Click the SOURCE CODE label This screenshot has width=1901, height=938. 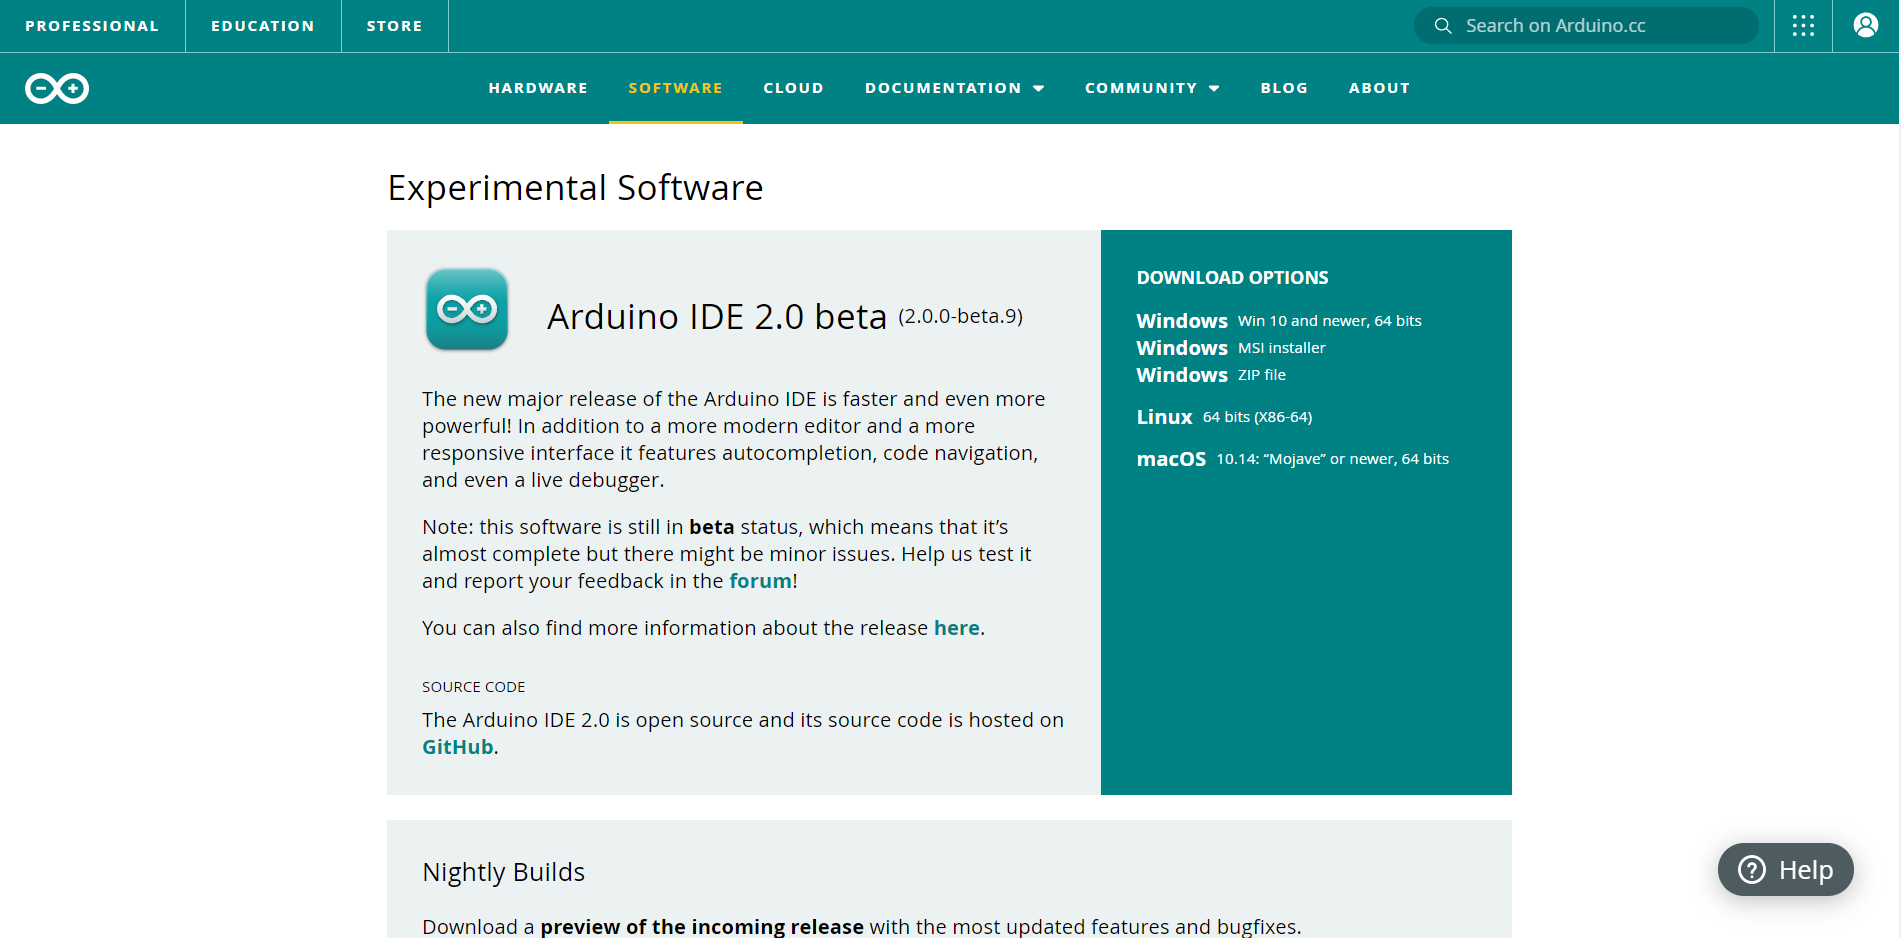click(x=474, y=687)
